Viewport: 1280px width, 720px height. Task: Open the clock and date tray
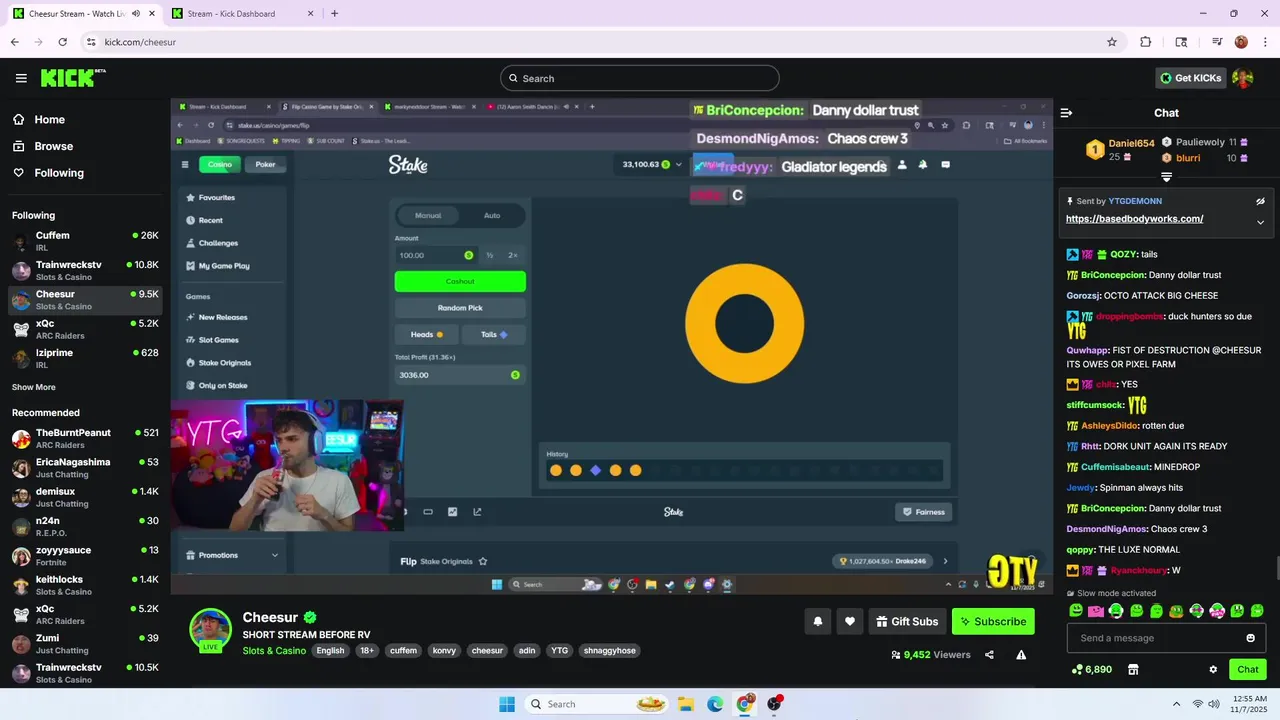point(1250,704)
